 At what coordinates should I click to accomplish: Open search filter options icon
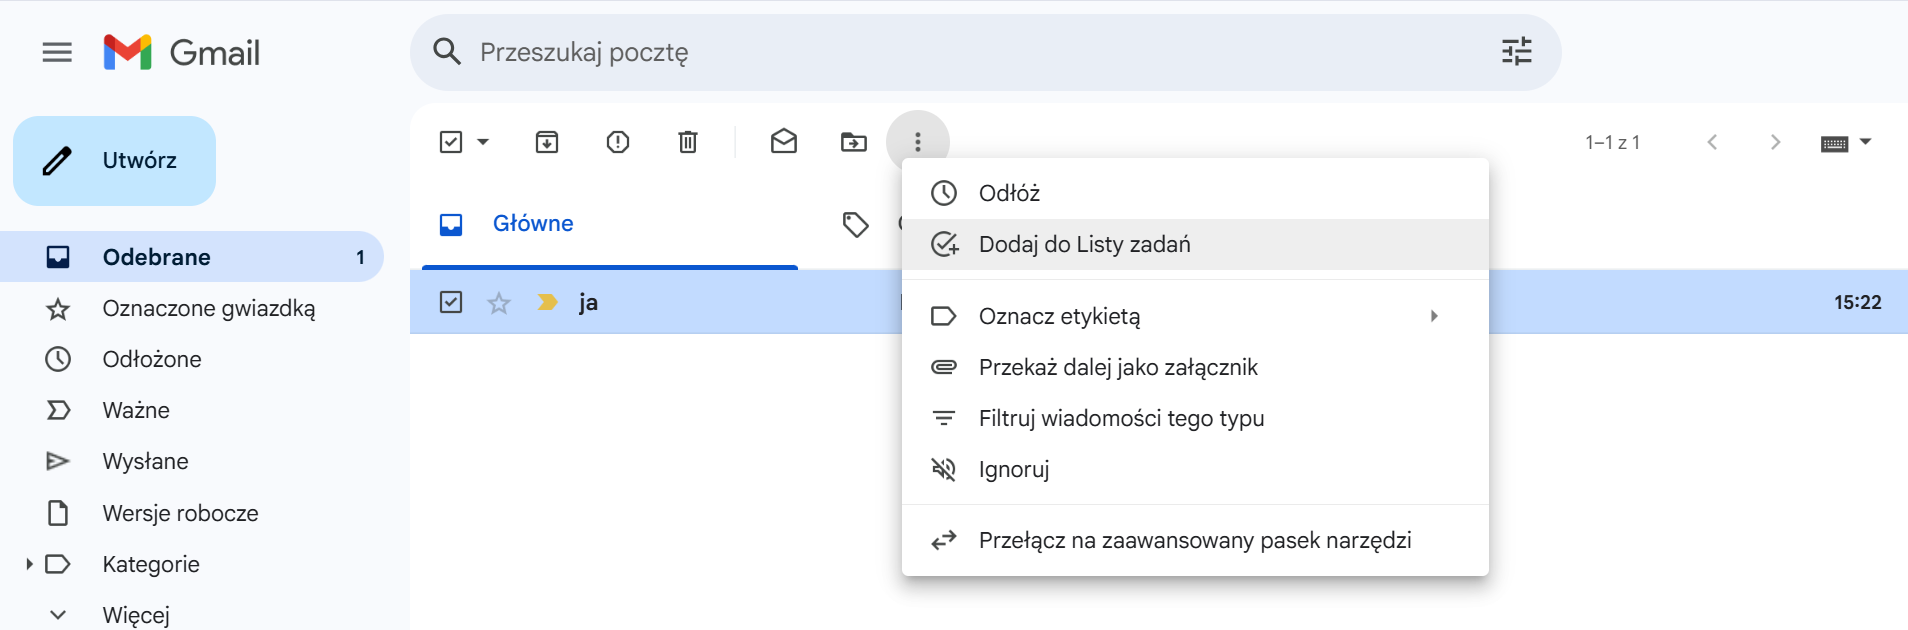click(1516, 52)
